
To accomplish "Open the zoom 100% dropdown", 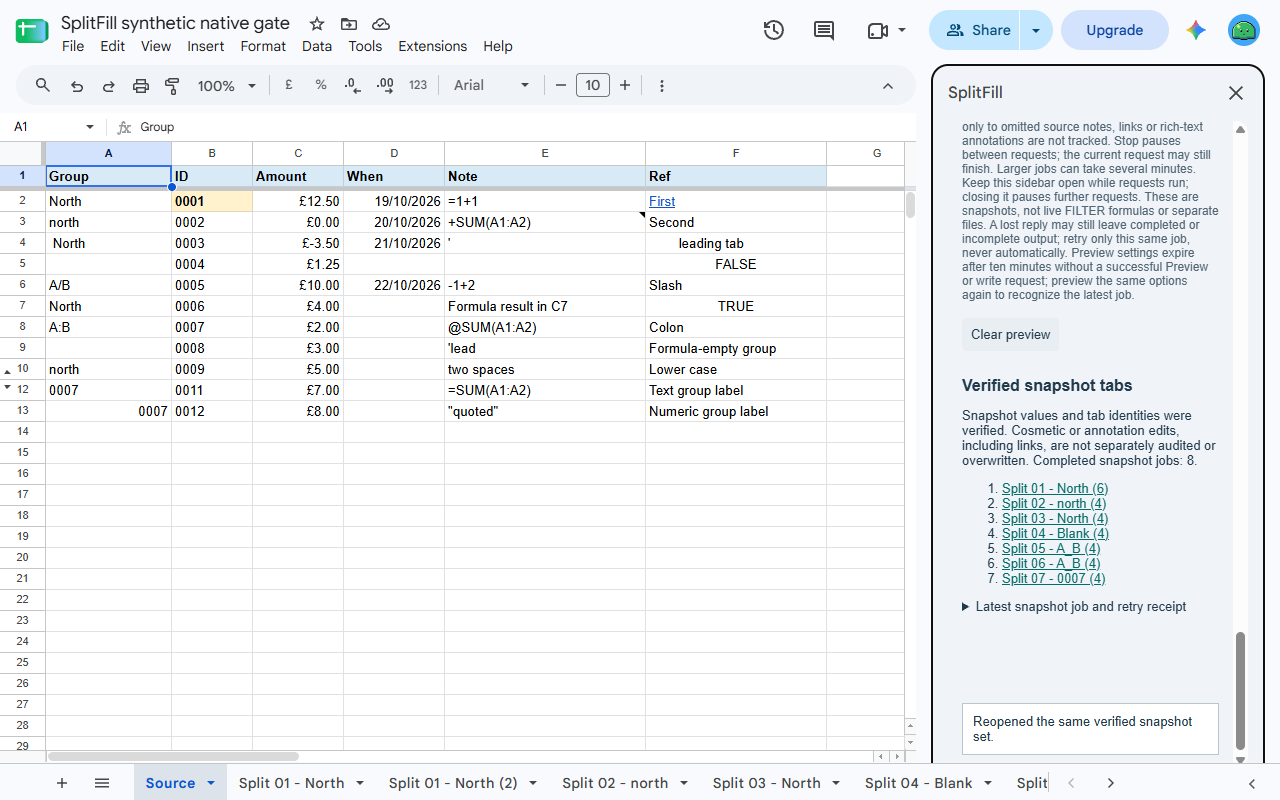I will point(227,86).
